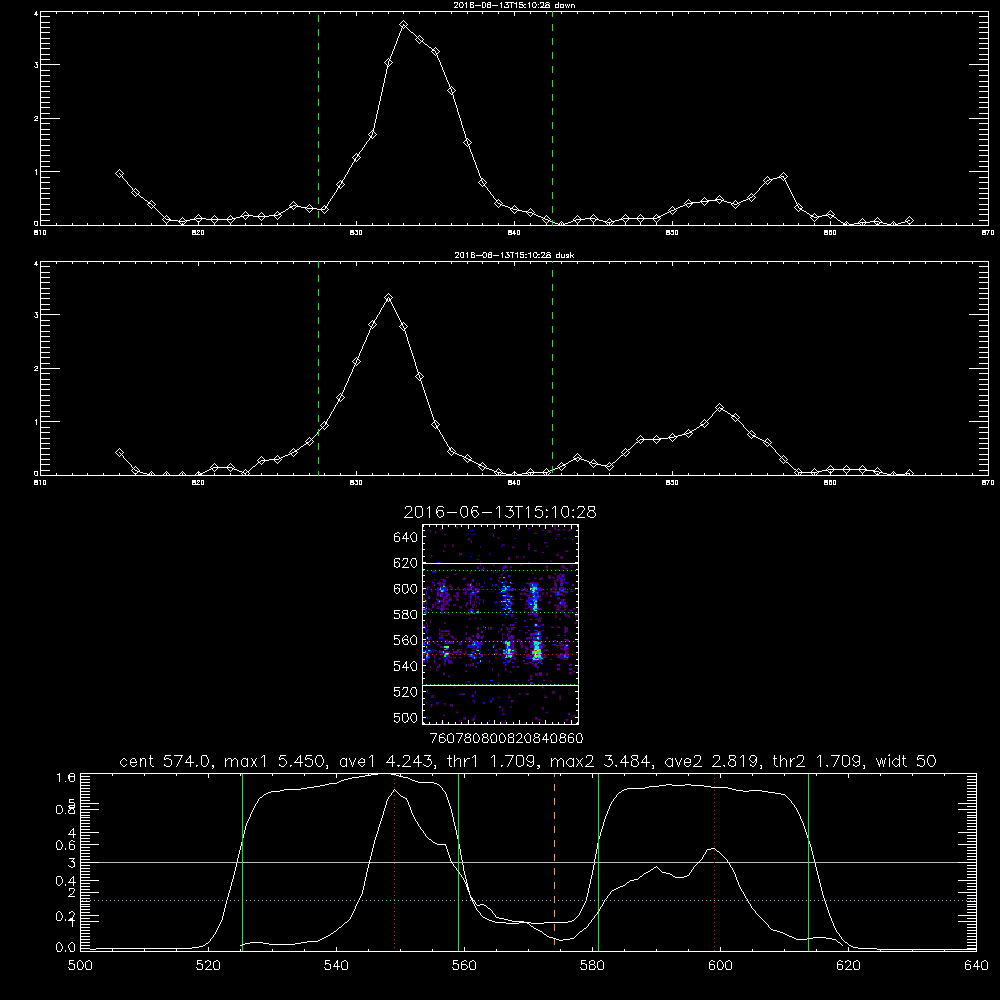
Task: Click dusk plot x-axis label '870'
Action: (x=988, y=483)
